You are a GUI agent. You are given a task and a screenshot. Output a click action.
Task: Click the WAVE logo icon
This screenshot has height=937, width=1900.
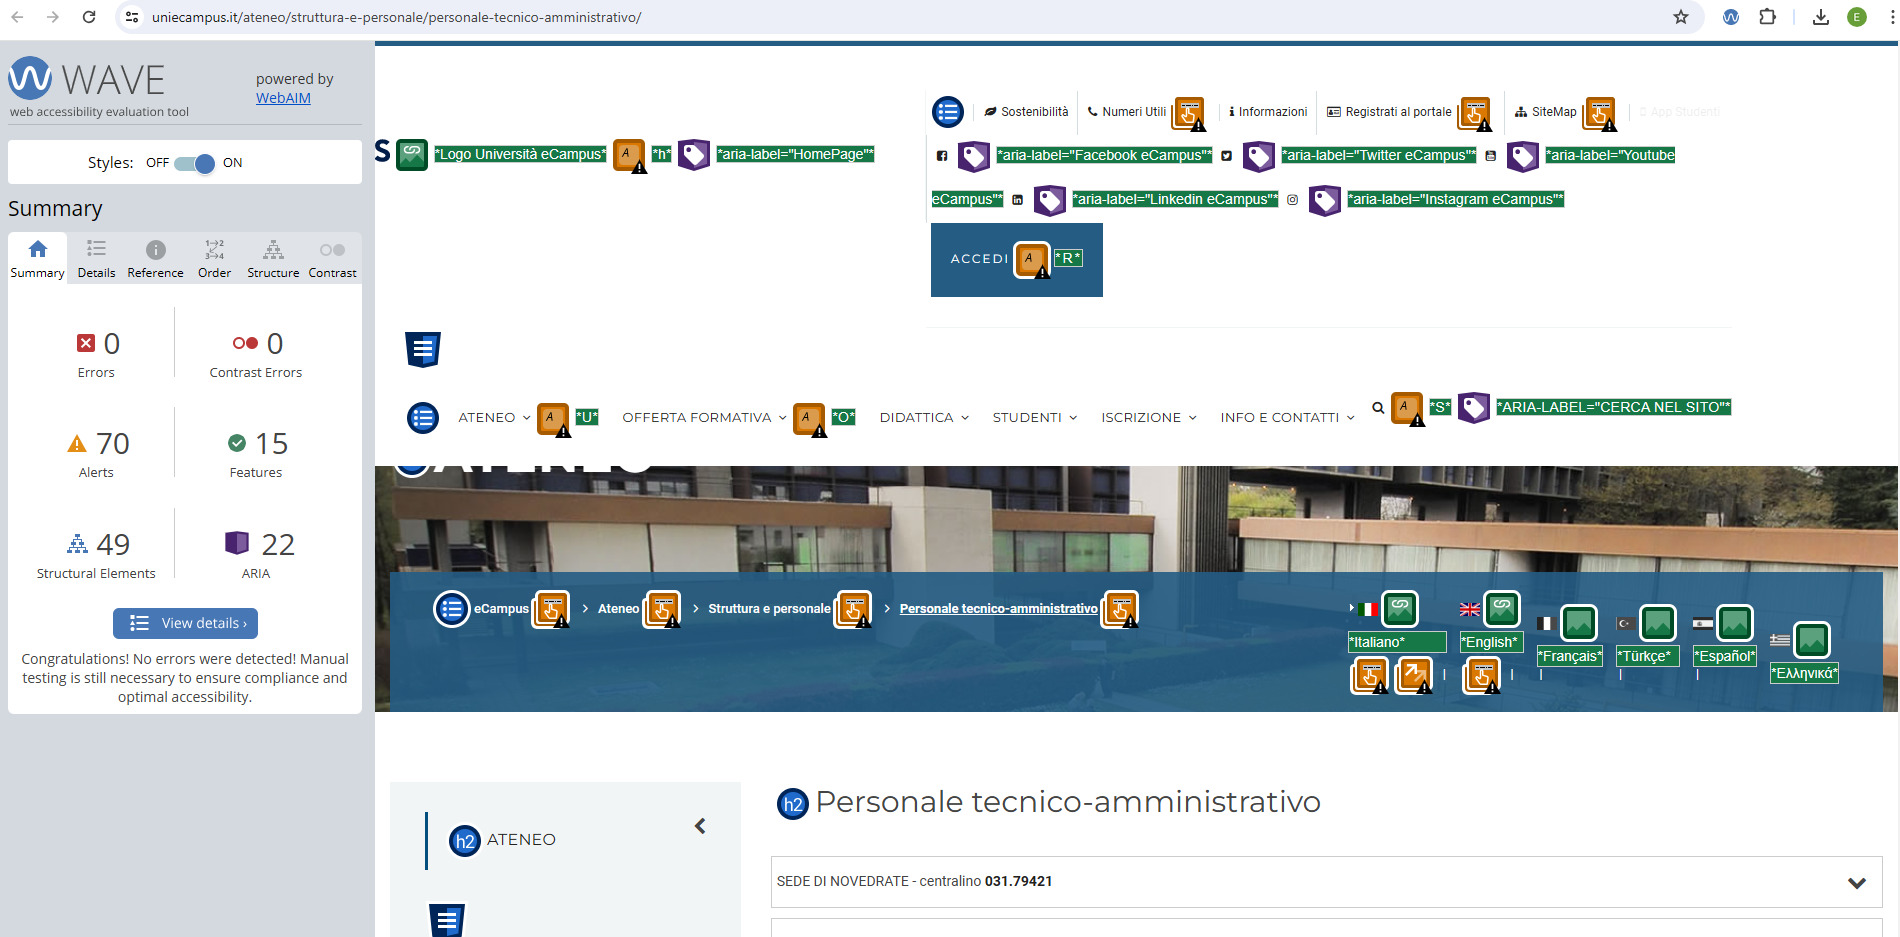(x=30, y=78)
